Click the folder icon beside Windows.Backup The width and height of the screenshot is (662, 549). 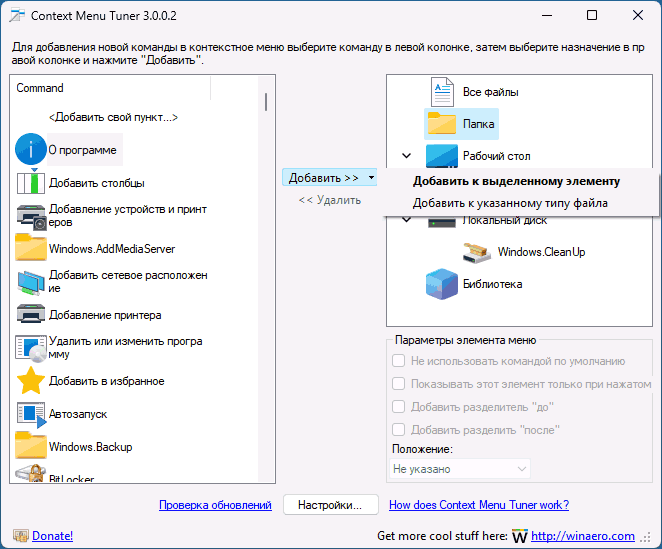pyautogui.click(x=31, y=446)
